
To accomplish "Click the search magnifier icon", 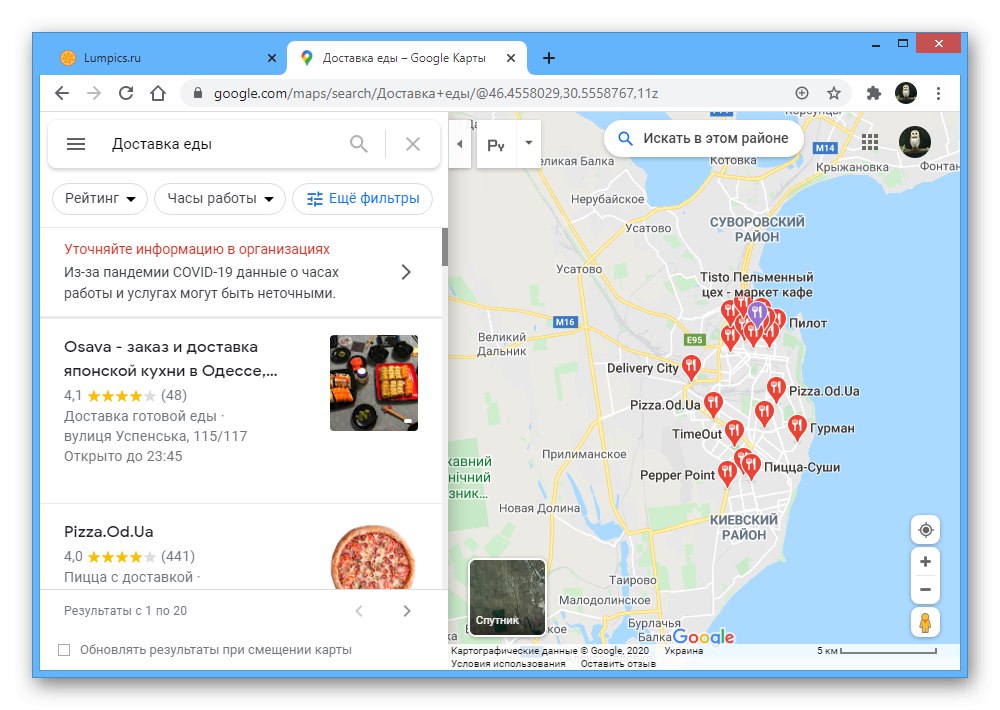I will (358, 143).
